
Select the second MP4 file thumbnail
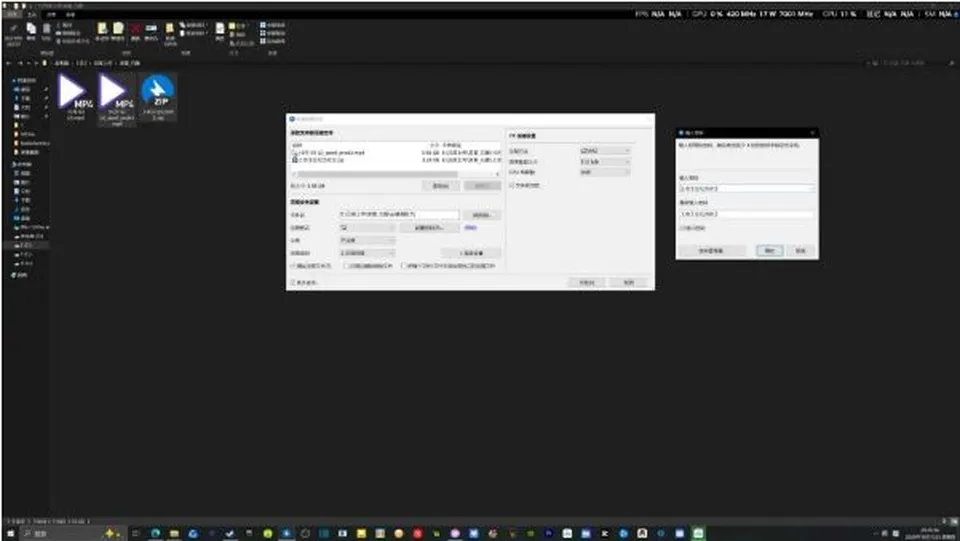pyautogui.click(x=116, y=98)
